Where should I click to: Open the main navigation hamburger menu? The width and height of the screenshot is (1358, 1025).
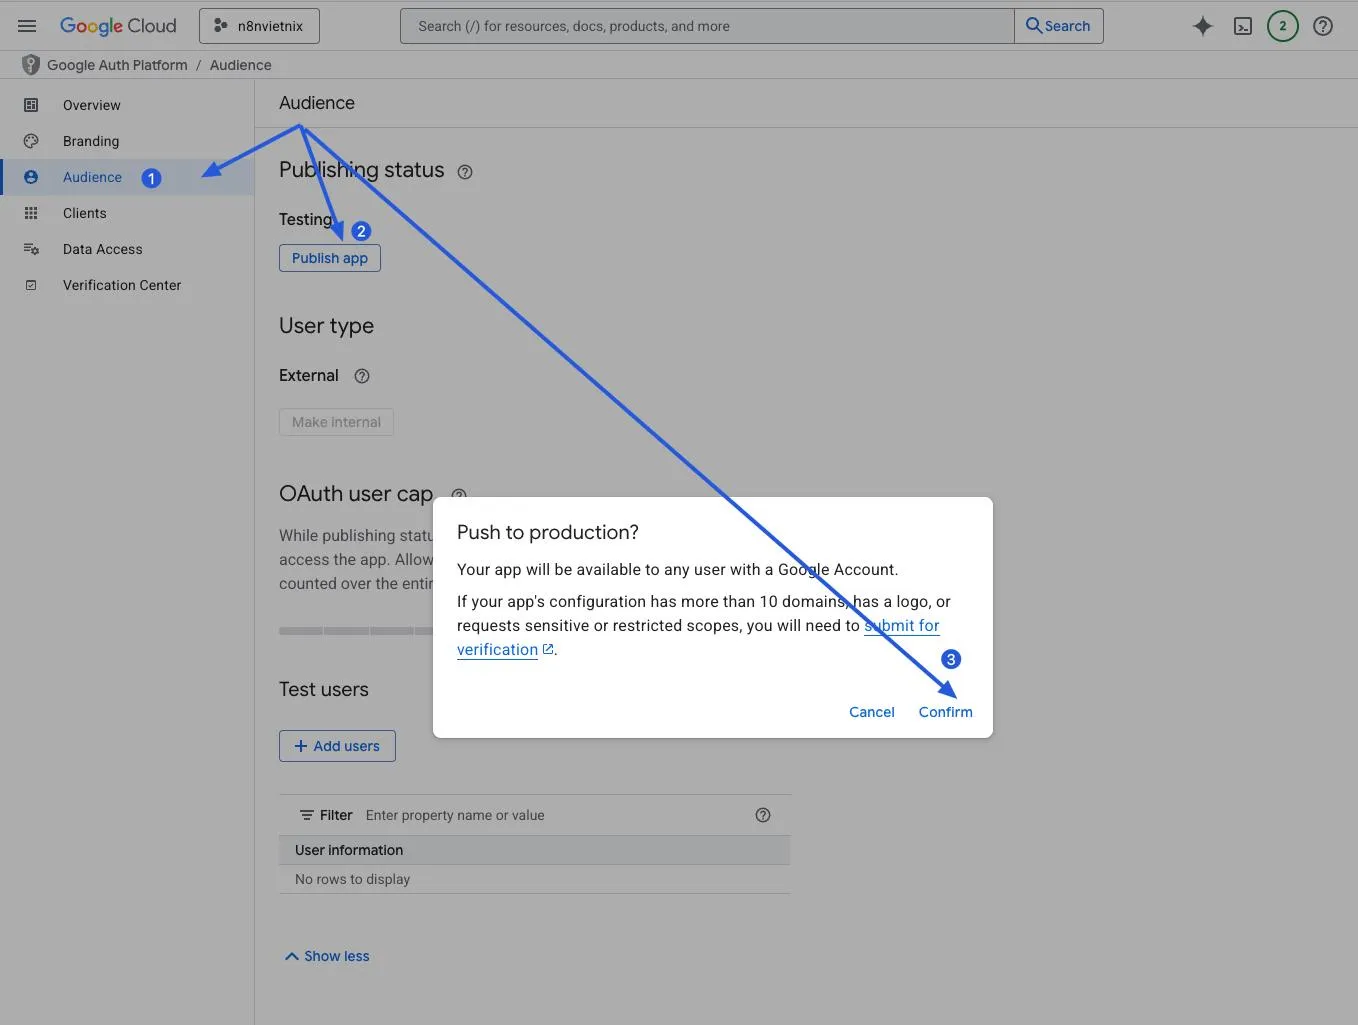coord(27,26)
